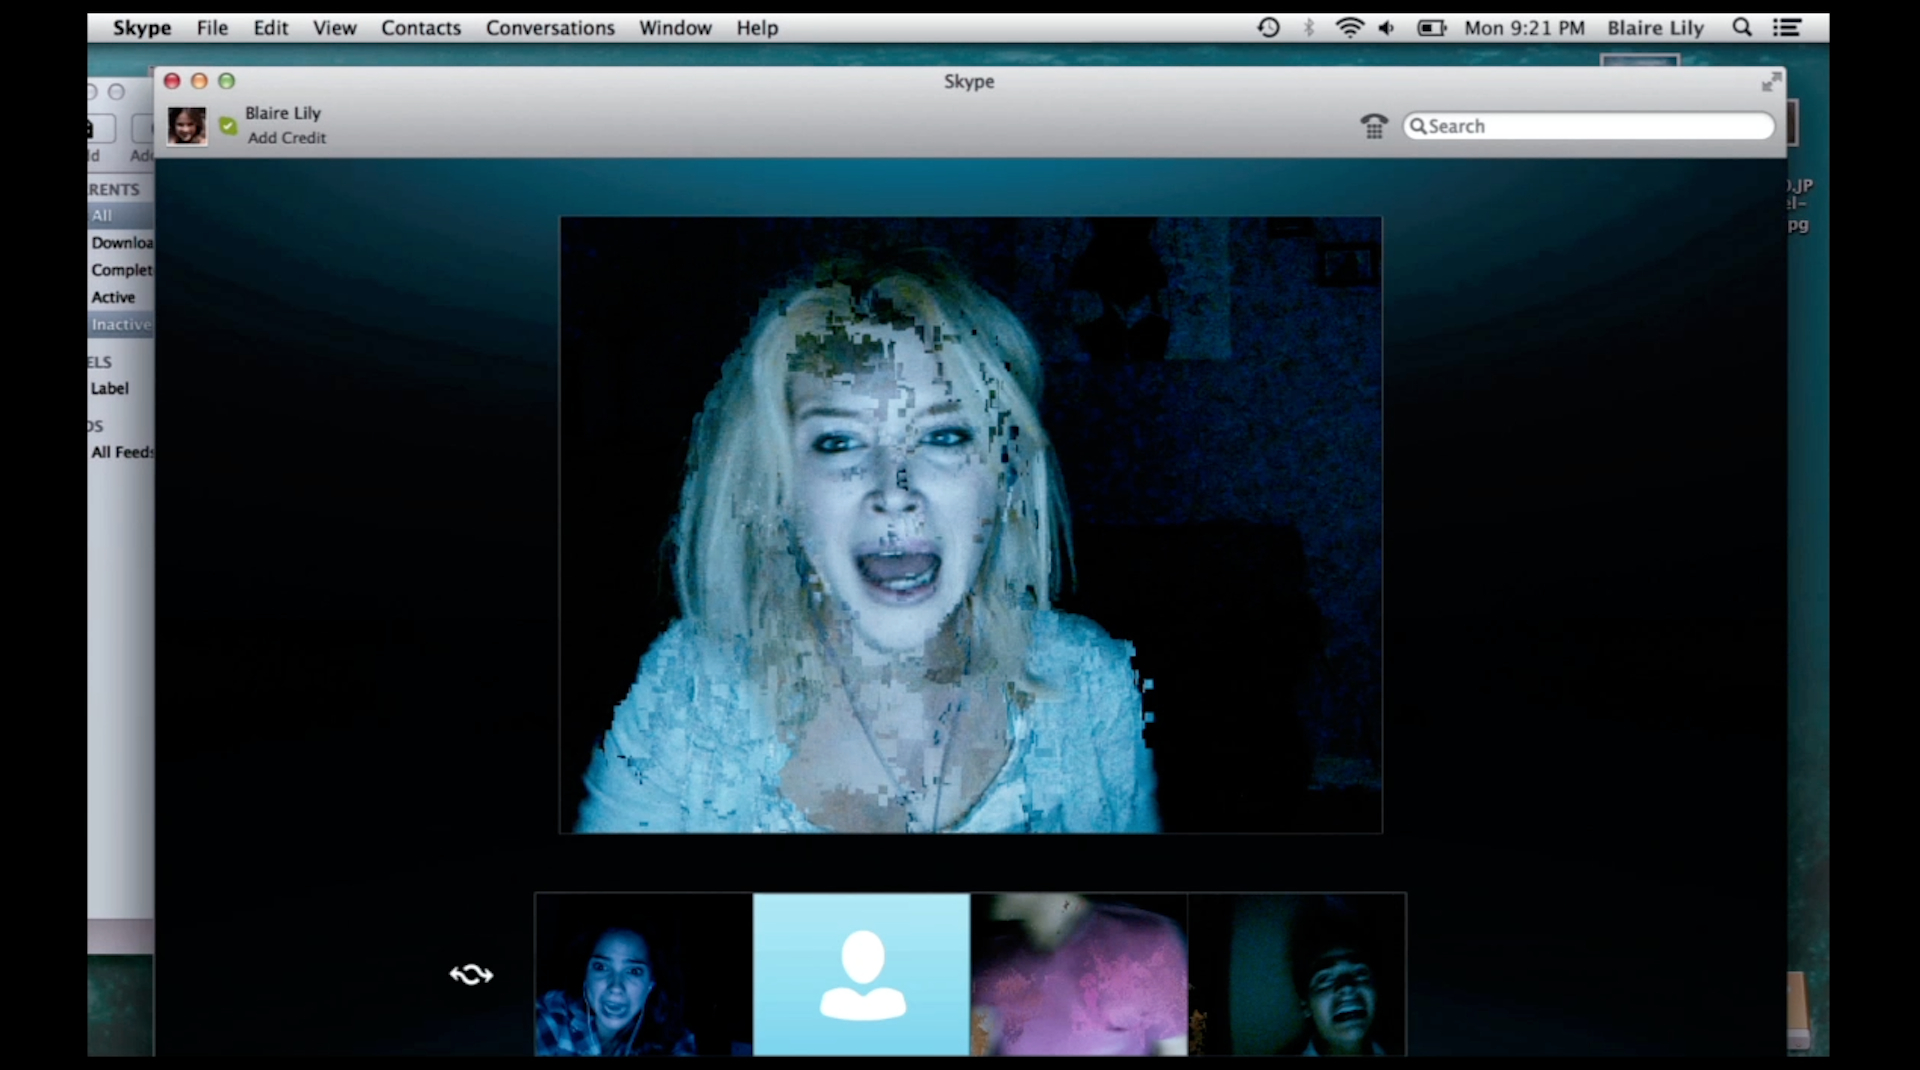Screen dimensions: 1920x1070
Task: Select the pink shirt participant thumbnail
Action: [x=1079, y=975]
